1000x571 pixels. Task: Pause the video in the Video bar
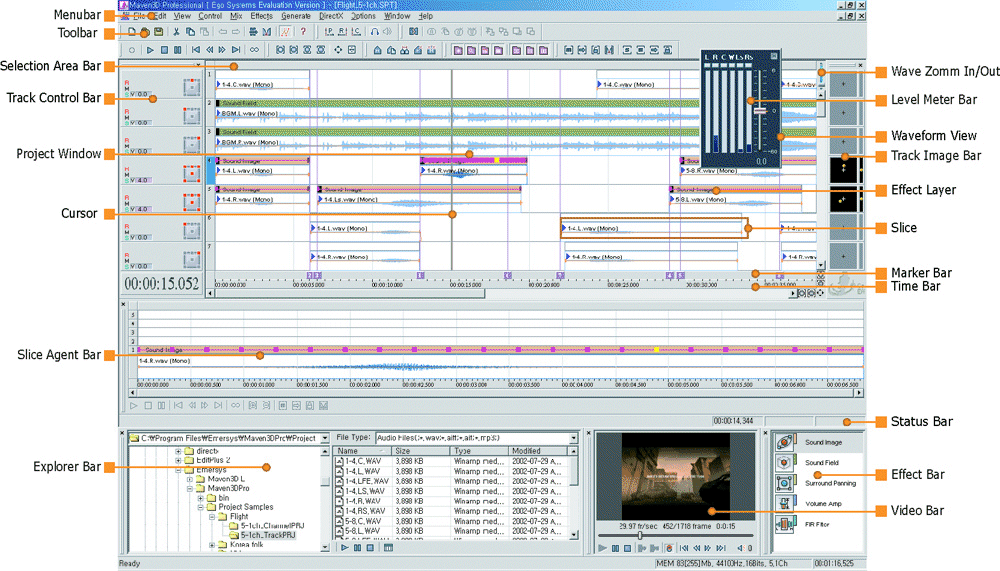[615, 548]
